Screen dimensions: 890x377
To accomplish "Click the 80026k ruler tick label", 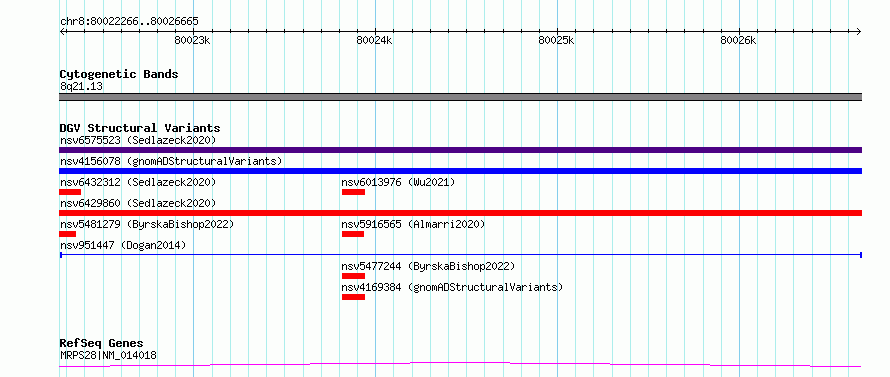I will tap(738, 40).
